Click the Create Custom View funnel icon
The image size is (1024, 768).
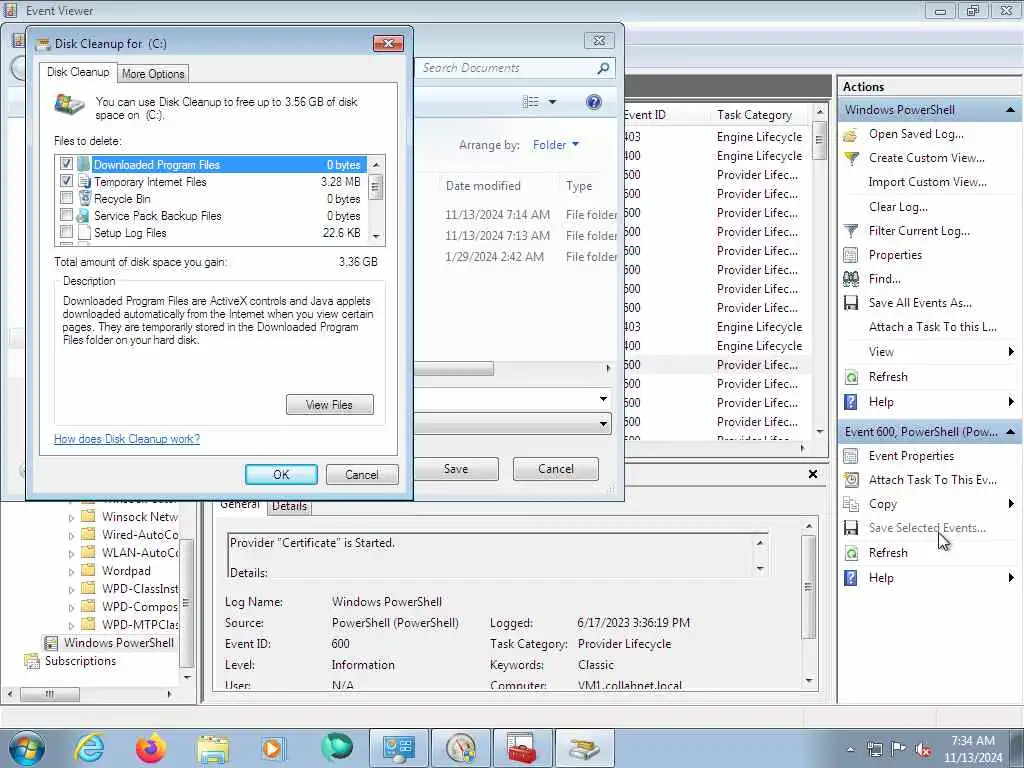pos(850,158)
